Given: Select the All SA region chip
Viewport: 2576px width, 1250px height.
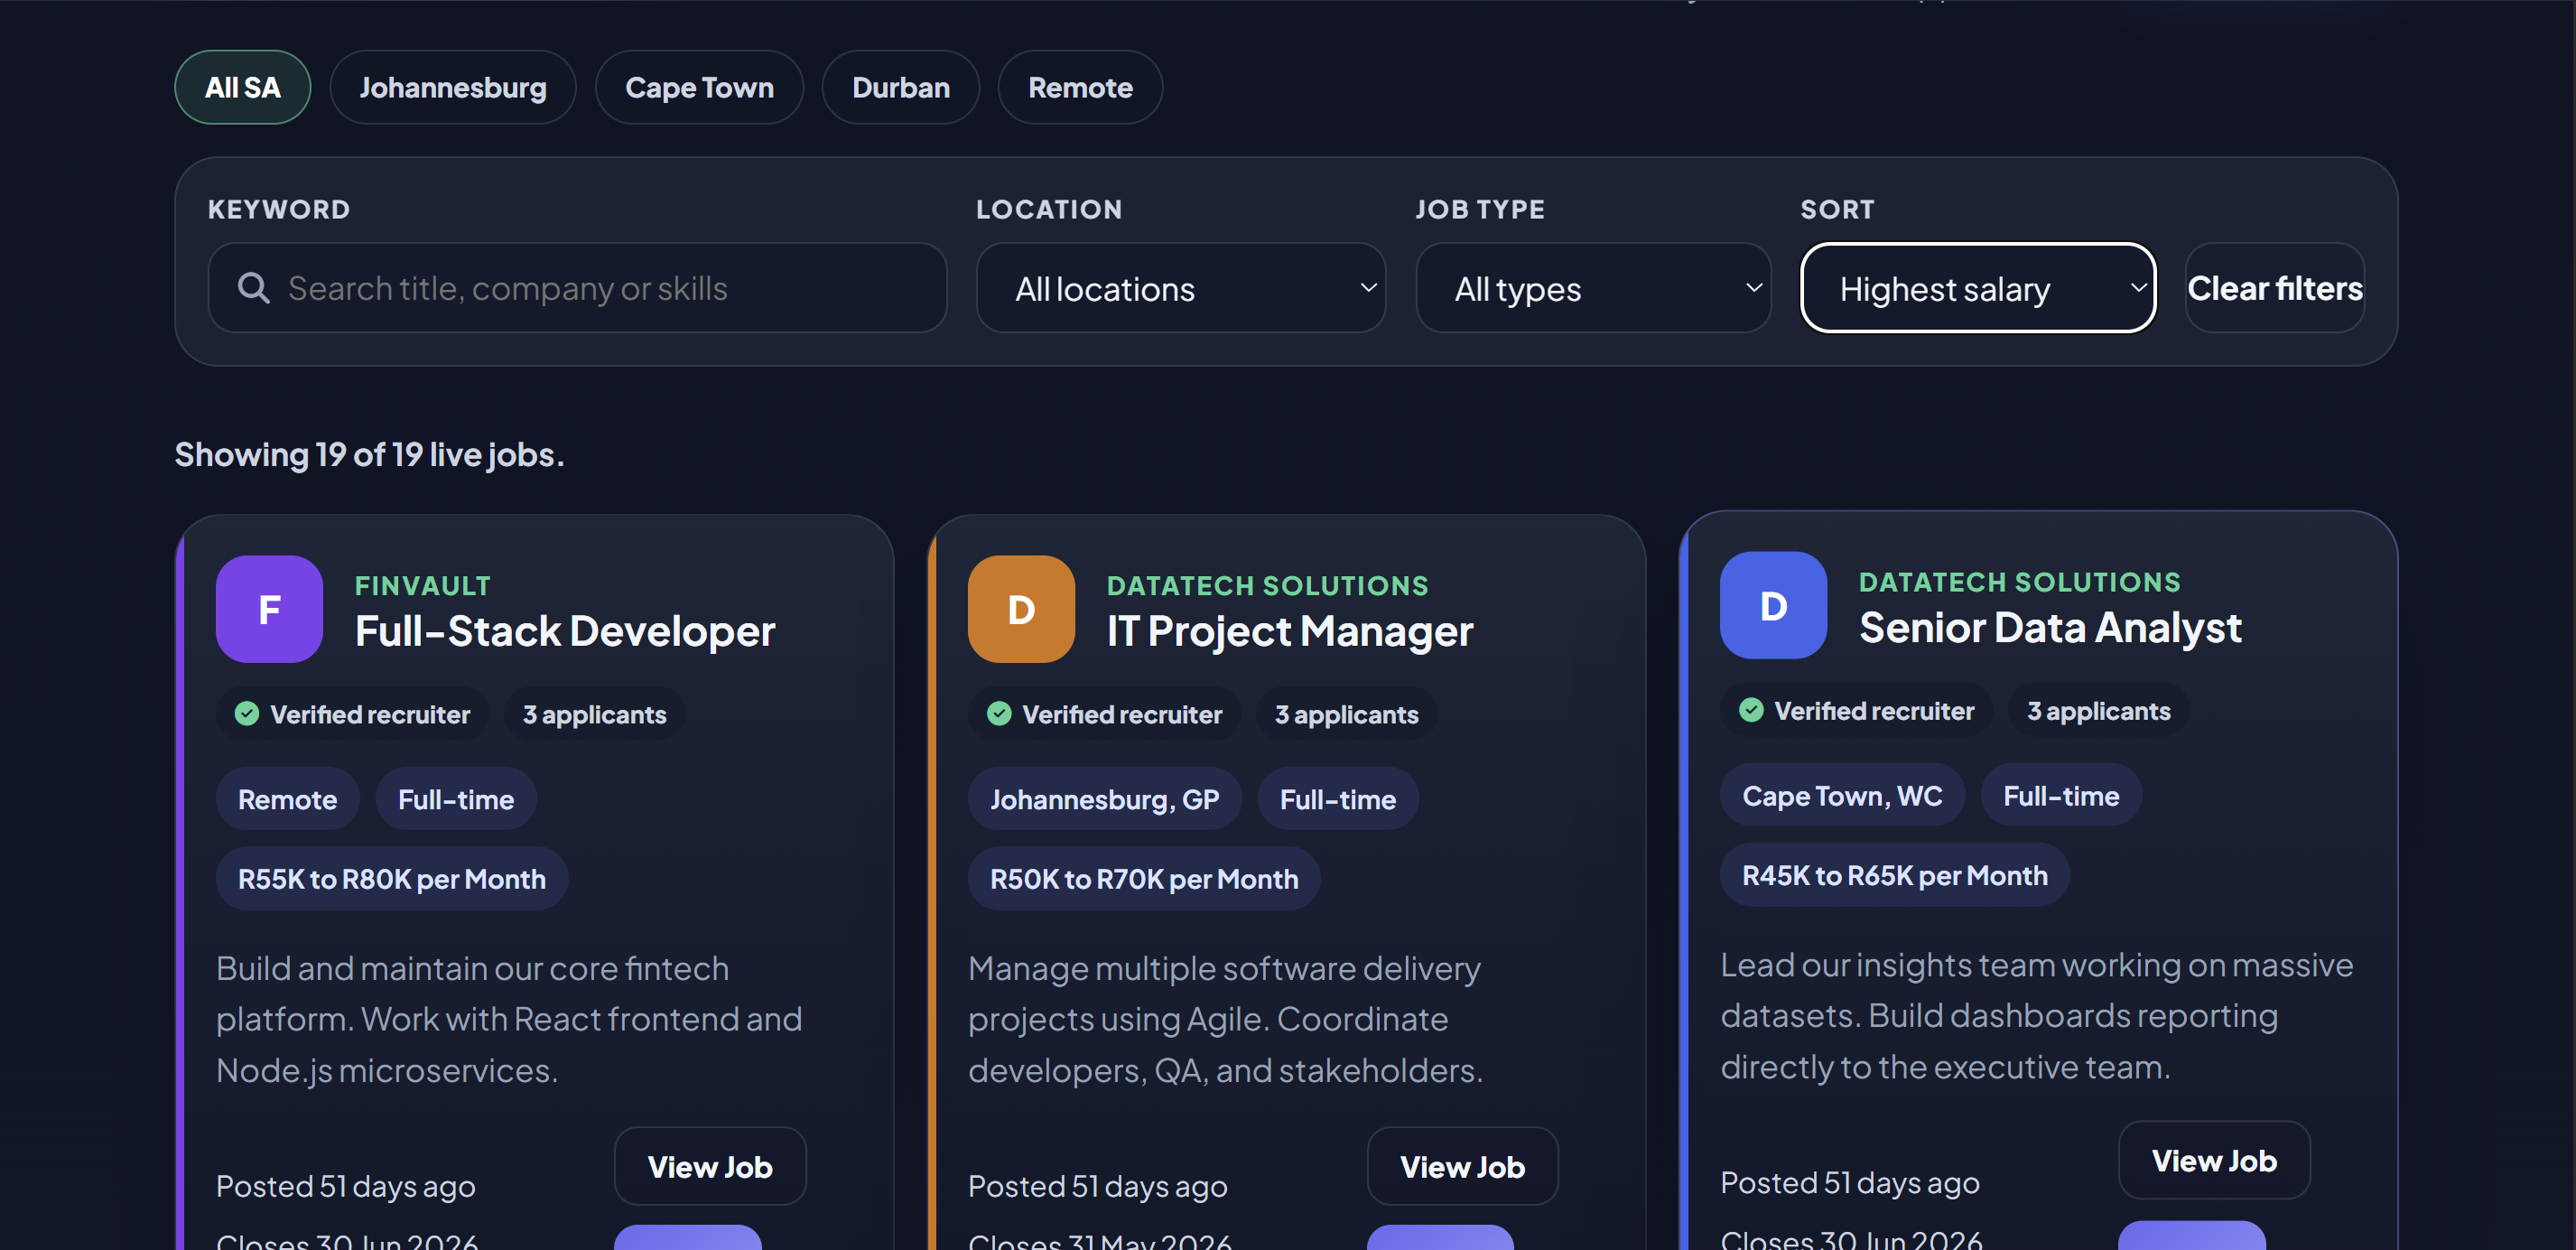Looking at the screenshot, I should coord(243,87).
